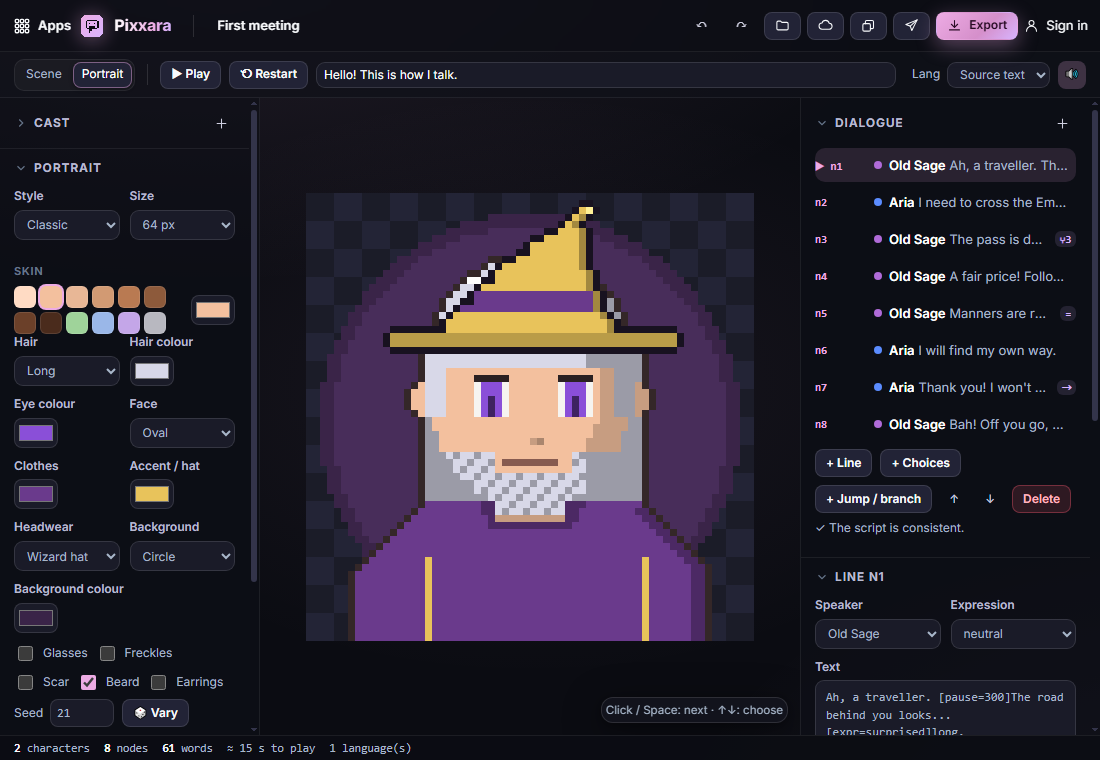1100x760 pixels.
Task: Open the Accent / hat yellow swatch
Action: 152,494
